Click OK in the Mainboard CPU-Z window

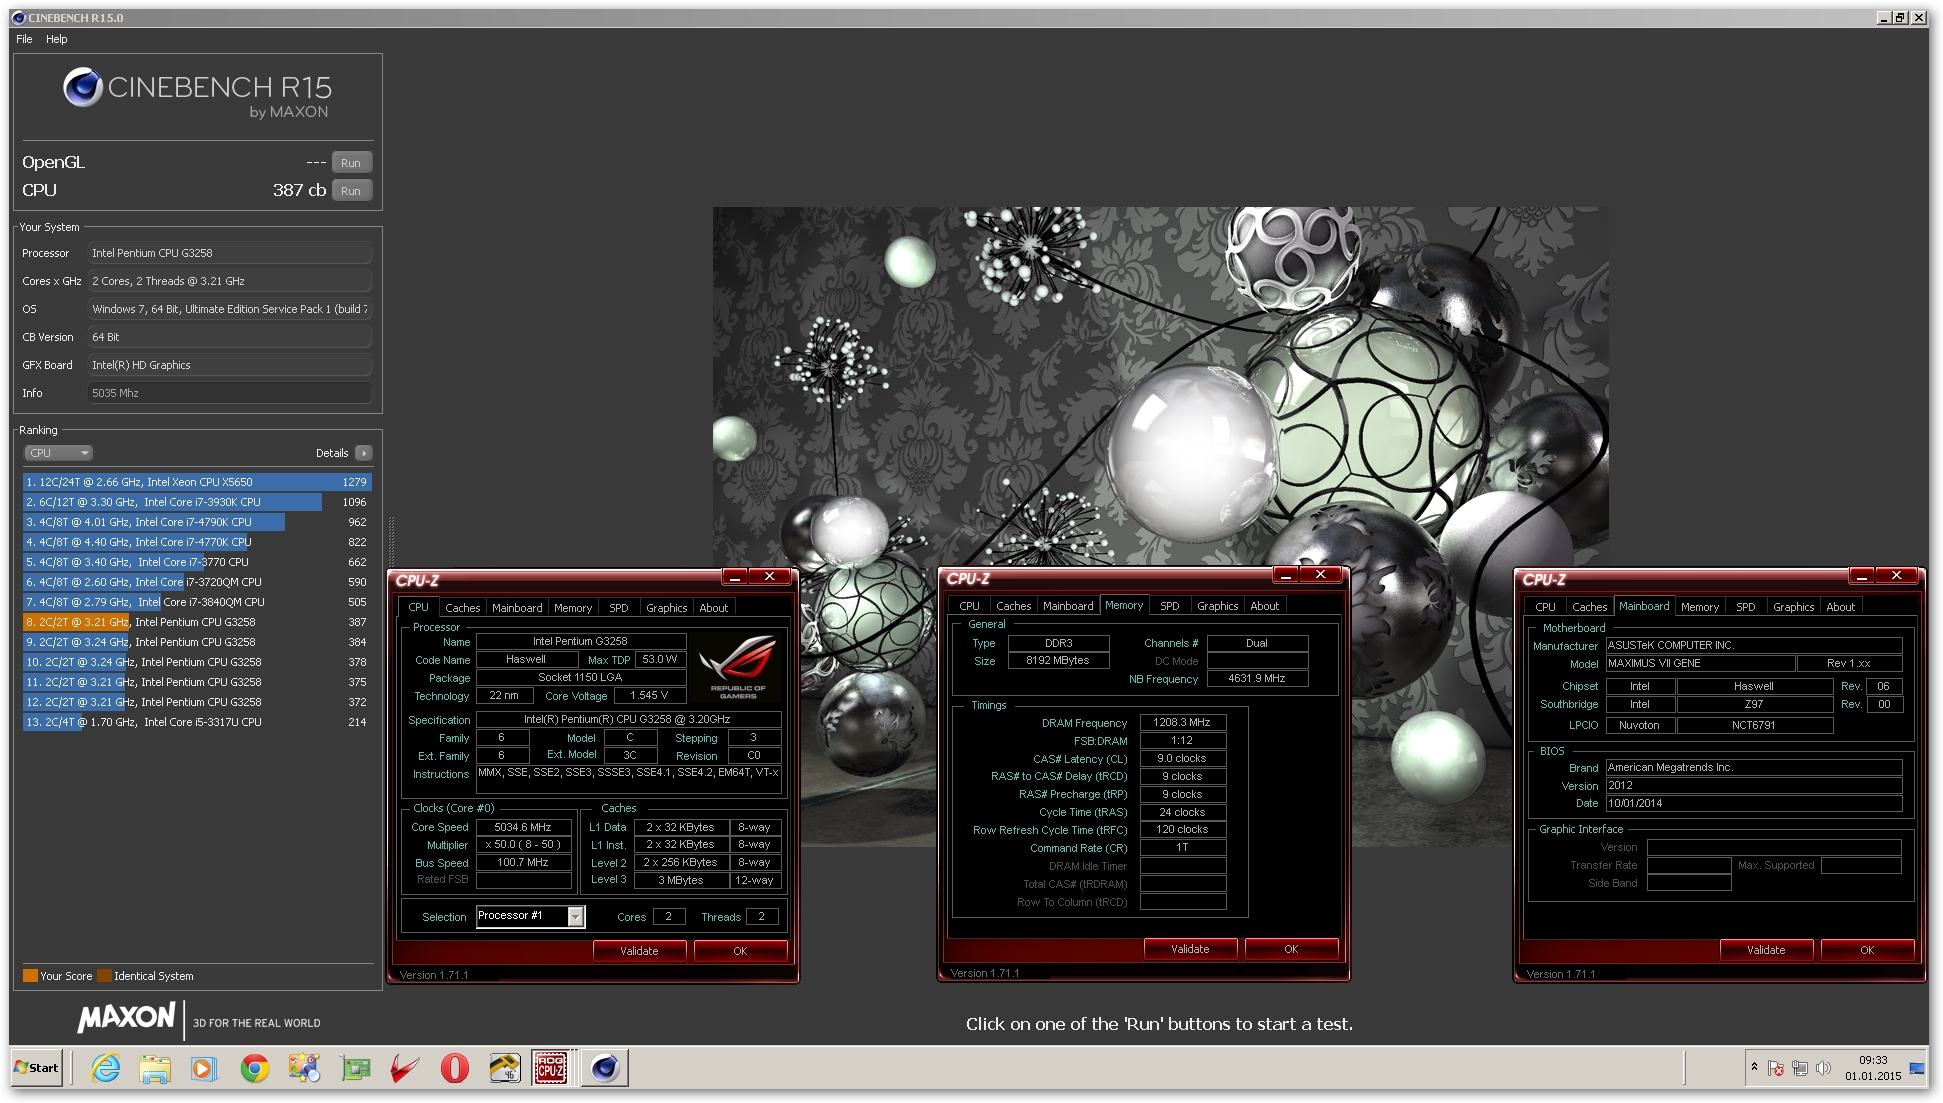click(x=1867, y=950)
